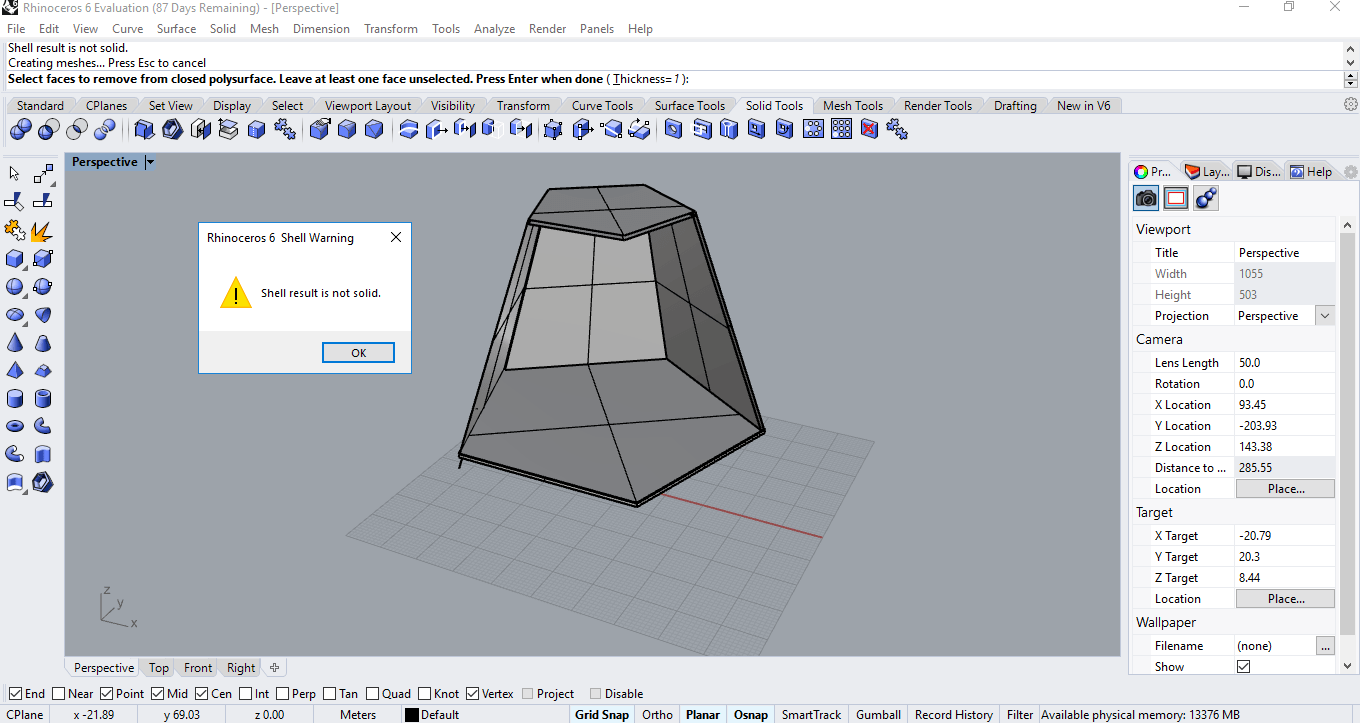Enable the Quad osnap checkbox

(372, 693)
